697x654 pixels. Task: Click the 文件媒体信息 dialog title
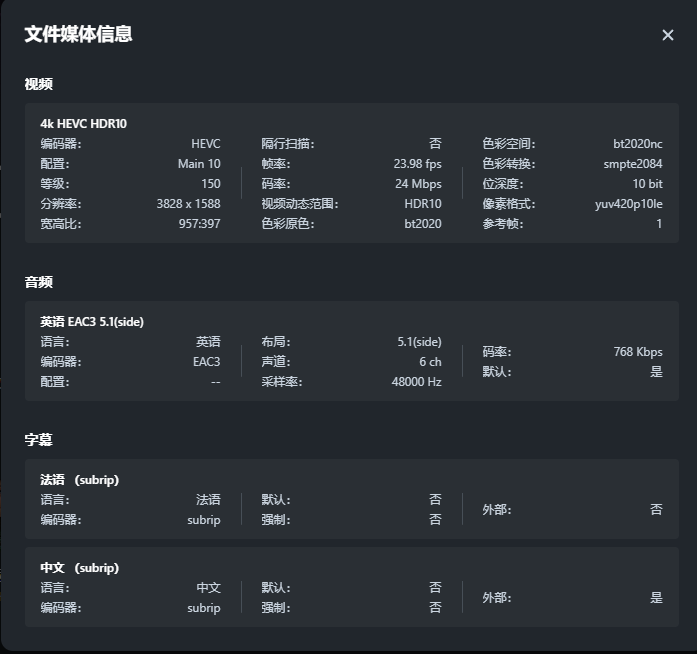(78, 34)
